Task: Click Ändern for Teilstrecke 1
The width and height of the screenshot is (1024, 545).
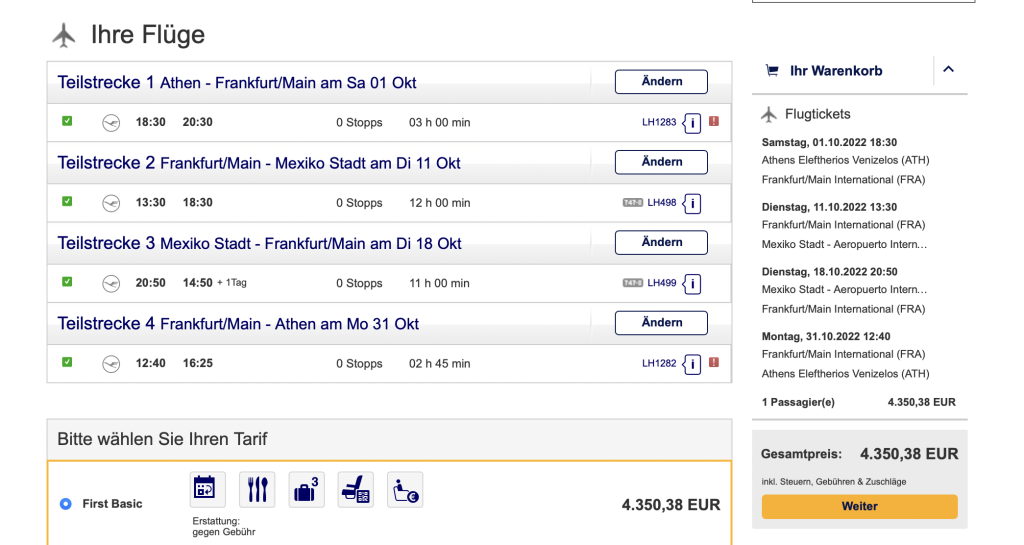Action: 661,82
